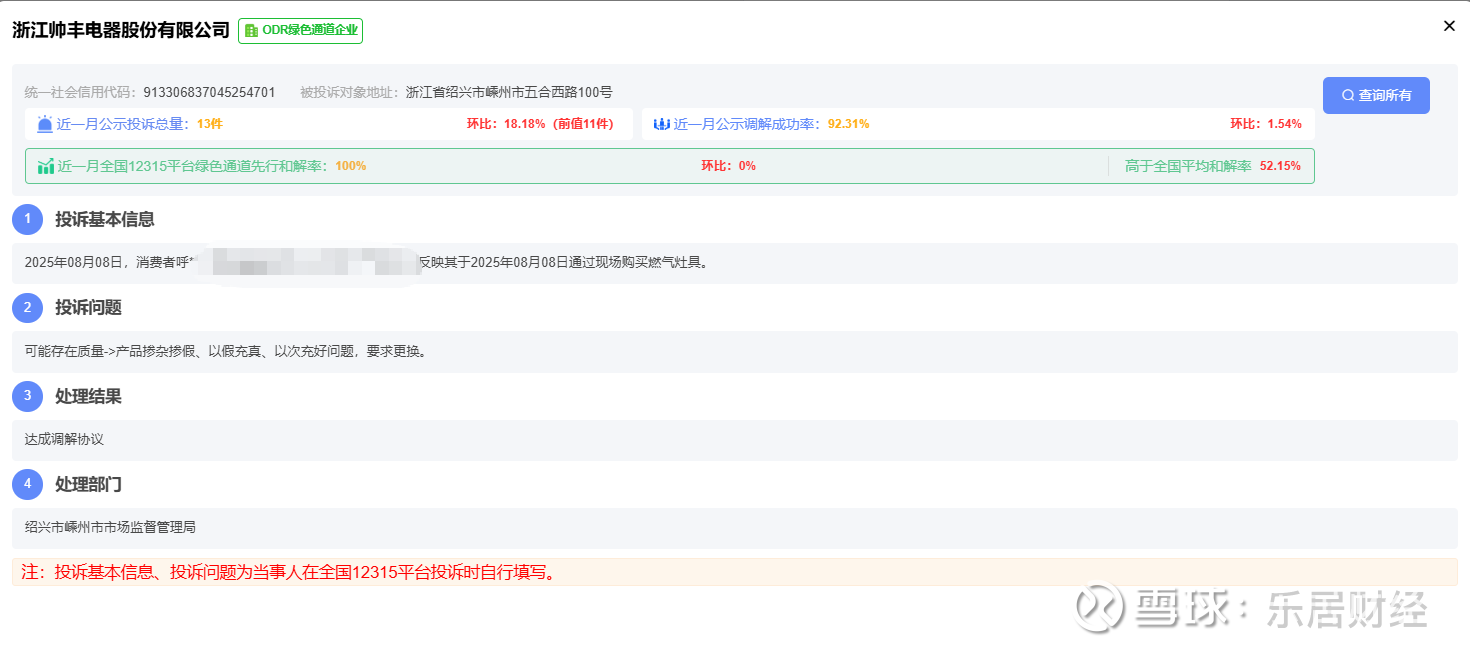Click the step 4 circle for 处理部门
1470x654 pixels.
pyautogui.click(x=28, y=484)
